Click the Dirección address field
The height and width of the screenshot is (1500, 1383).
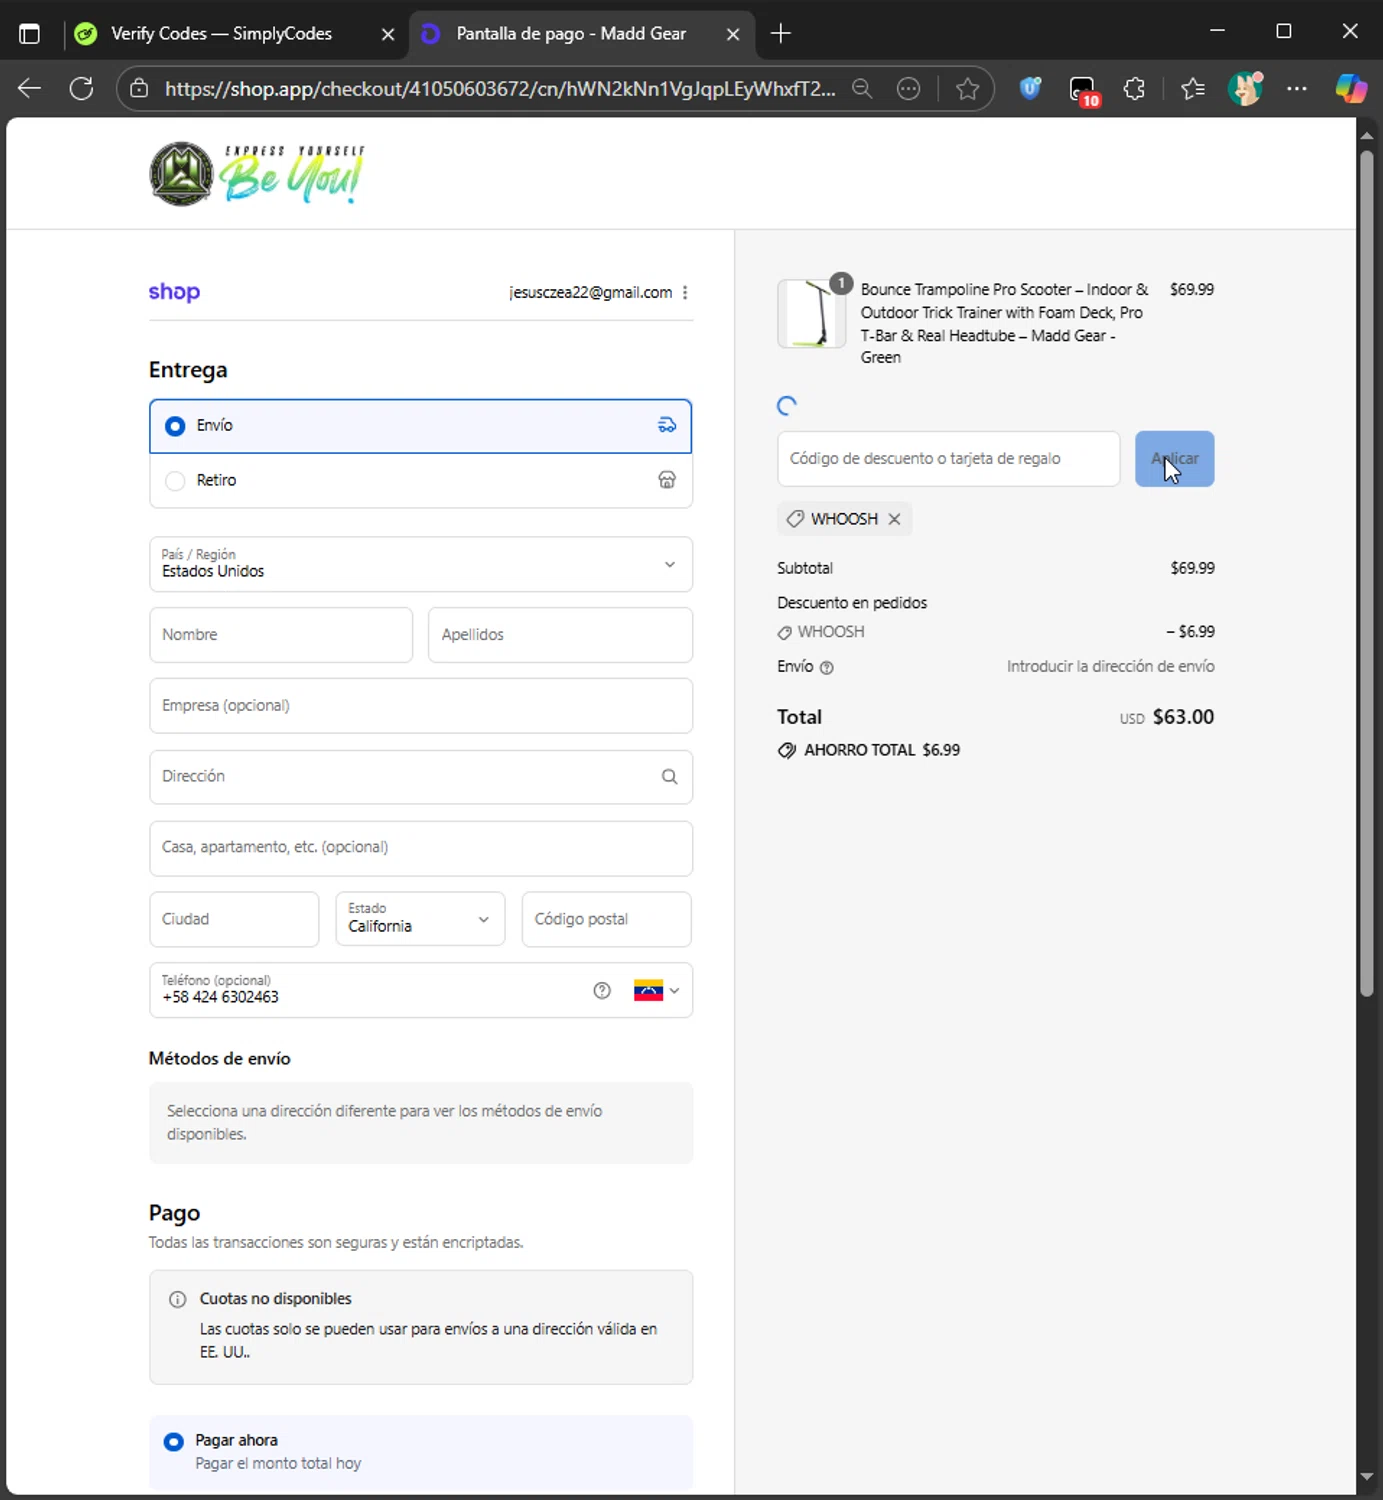tap(420, 777)
